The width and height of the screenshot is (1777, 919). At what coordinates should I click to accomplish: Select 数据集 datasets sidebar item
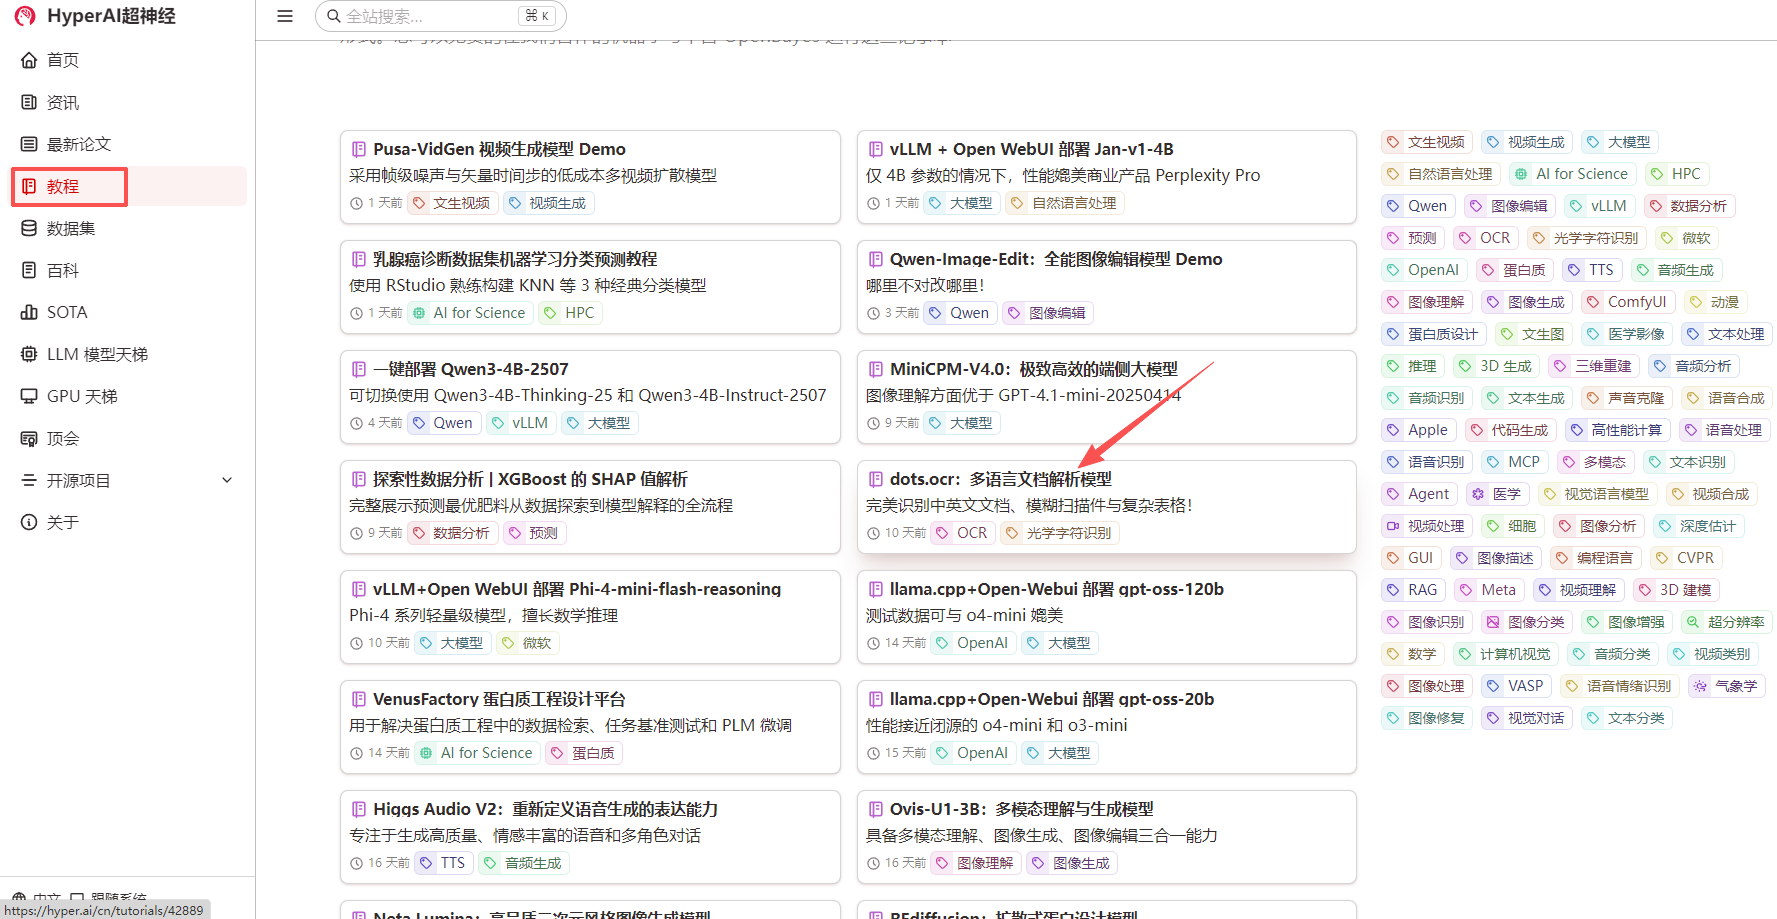tap(70, 228)
